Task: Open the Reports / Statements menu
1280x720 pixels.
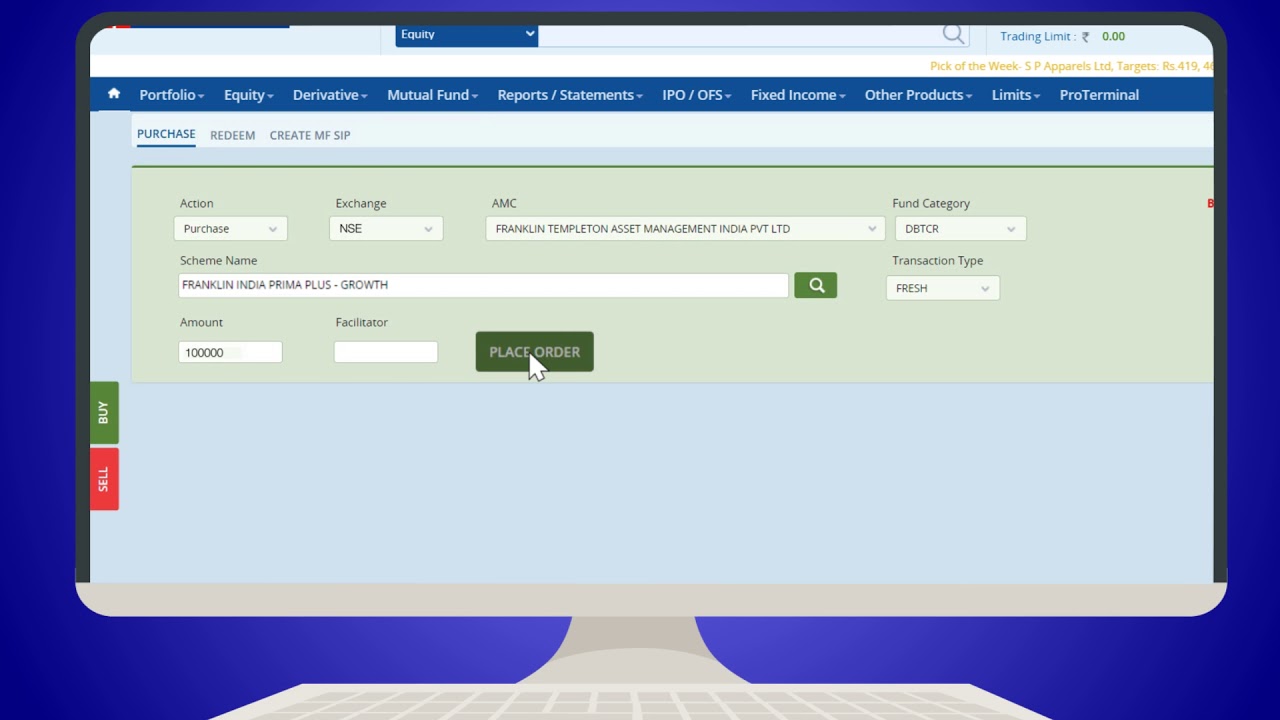Action: coord(570,95)
